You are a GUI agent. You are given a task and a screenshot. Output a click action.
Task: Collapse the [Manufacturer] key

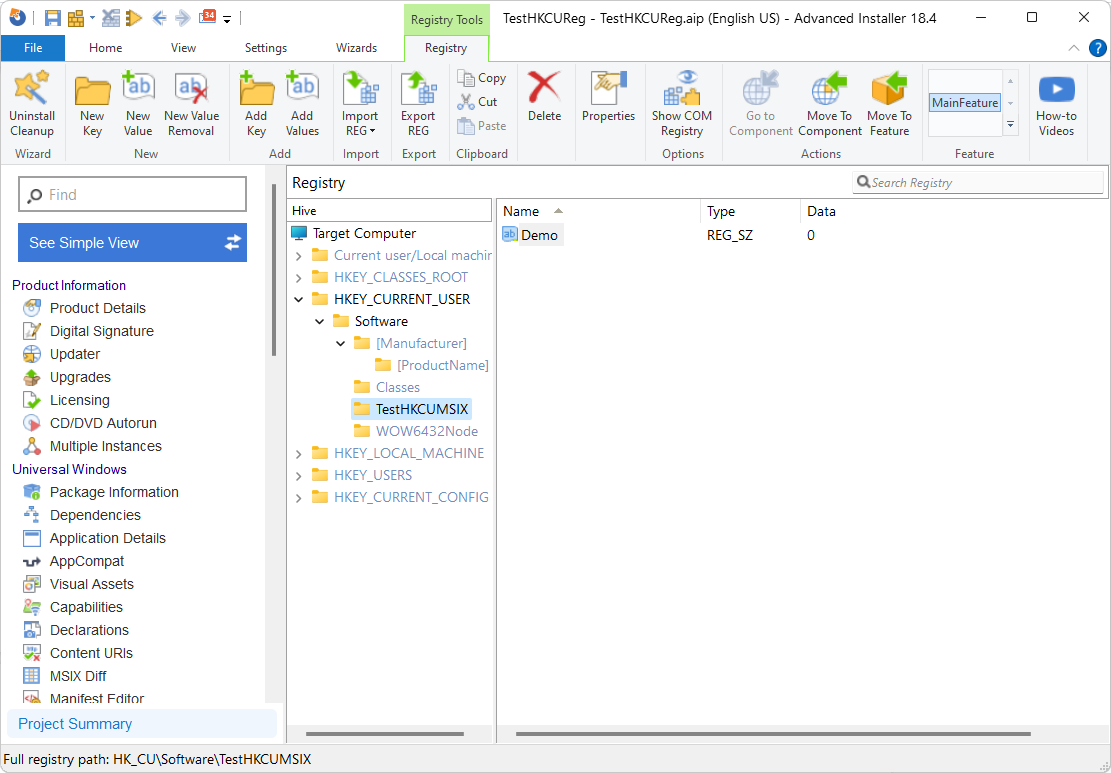[x=341, y=344]
